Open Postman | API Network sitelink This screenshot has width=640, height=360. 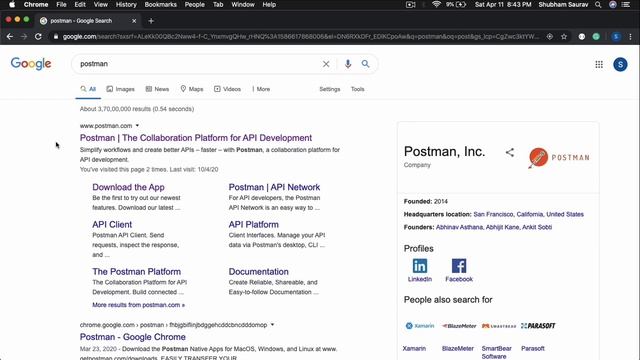point(274,187)
